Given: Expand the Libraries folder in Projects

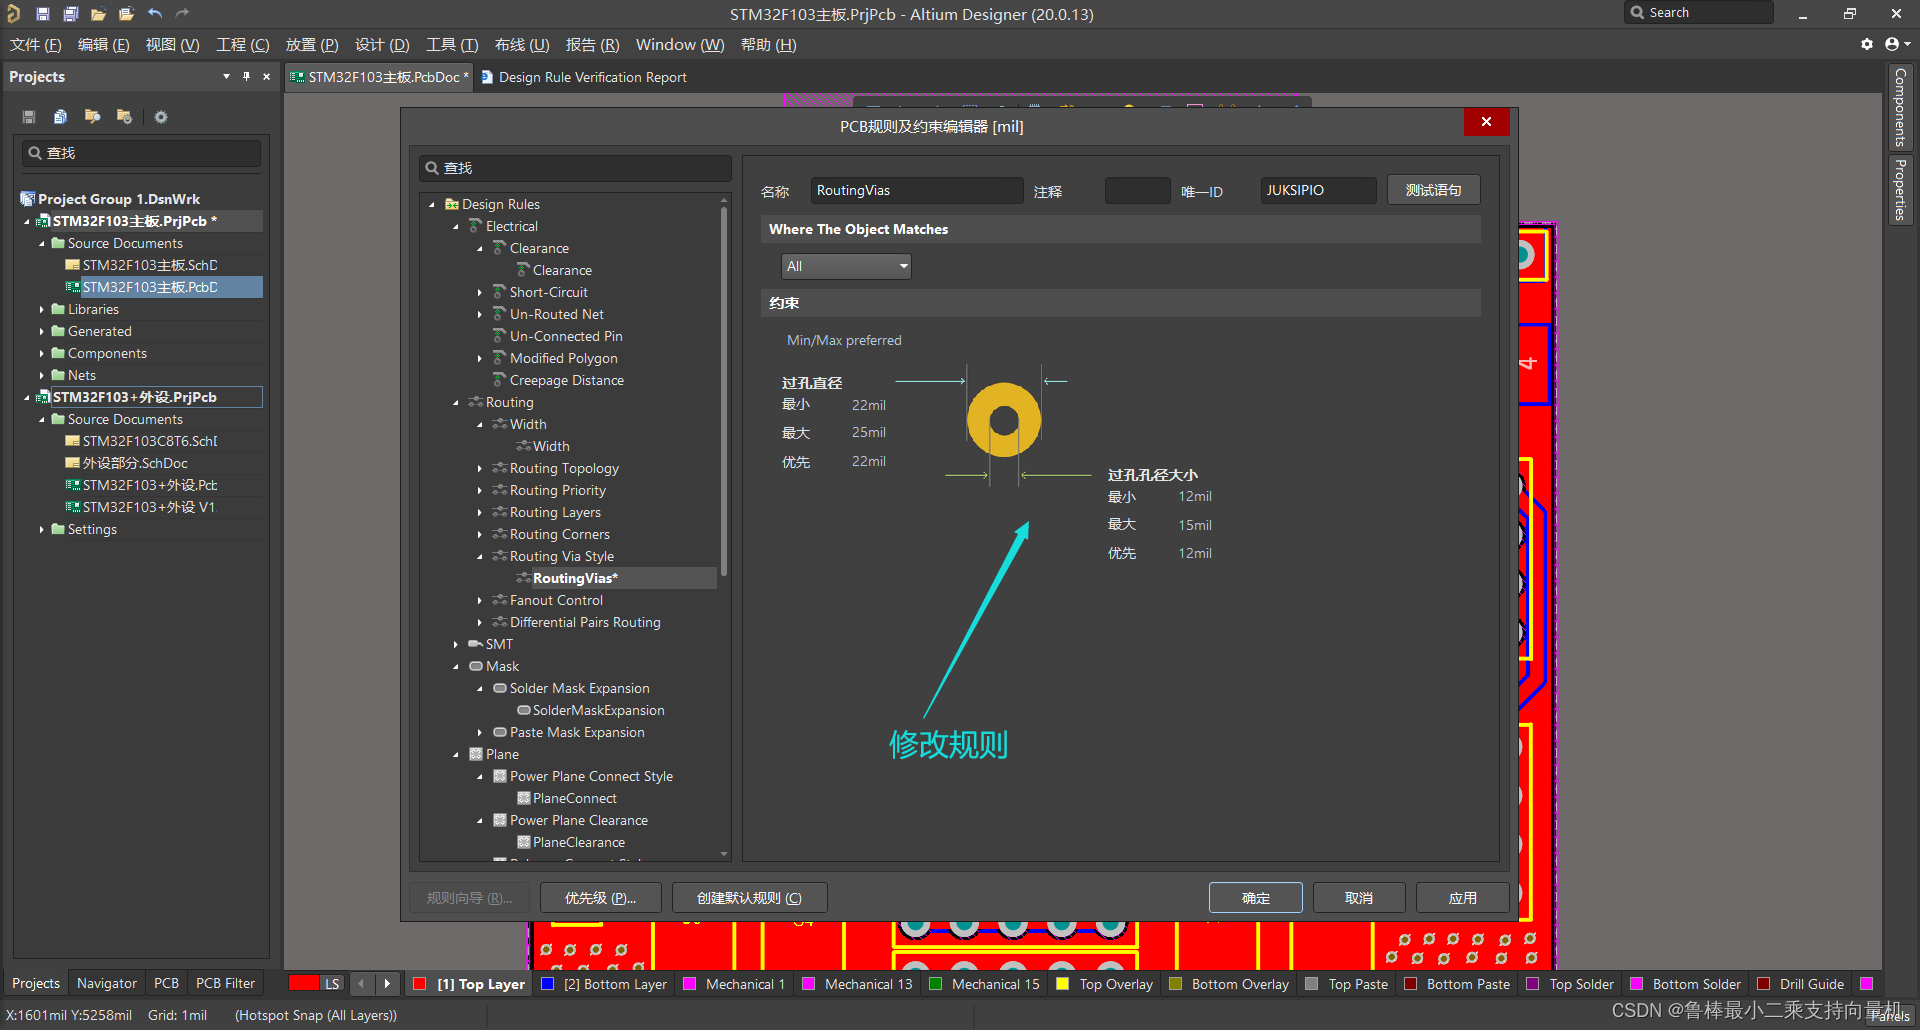Looking at the screenshot, I should coord(41,310).
